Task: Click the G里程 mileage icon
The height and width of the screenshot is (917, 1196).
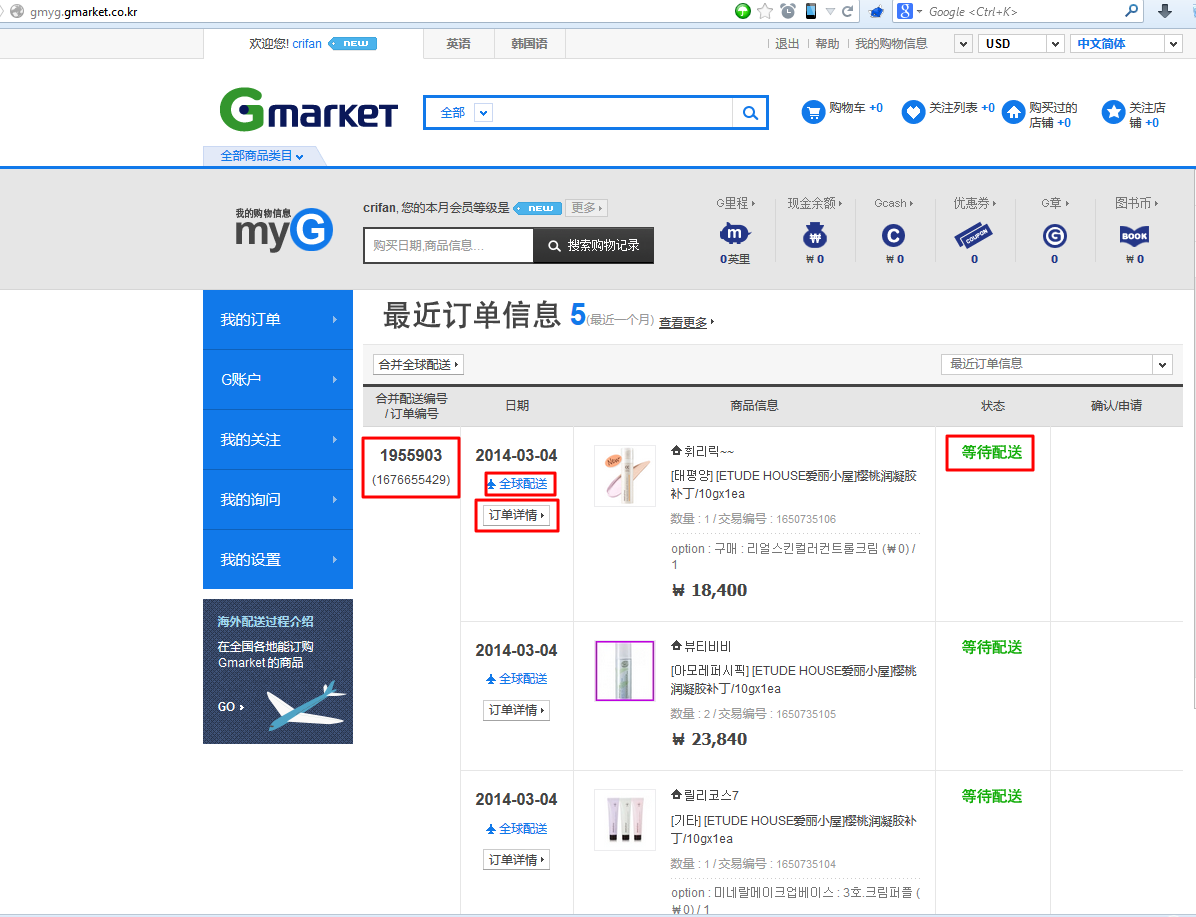Action: tap(735, 234)
